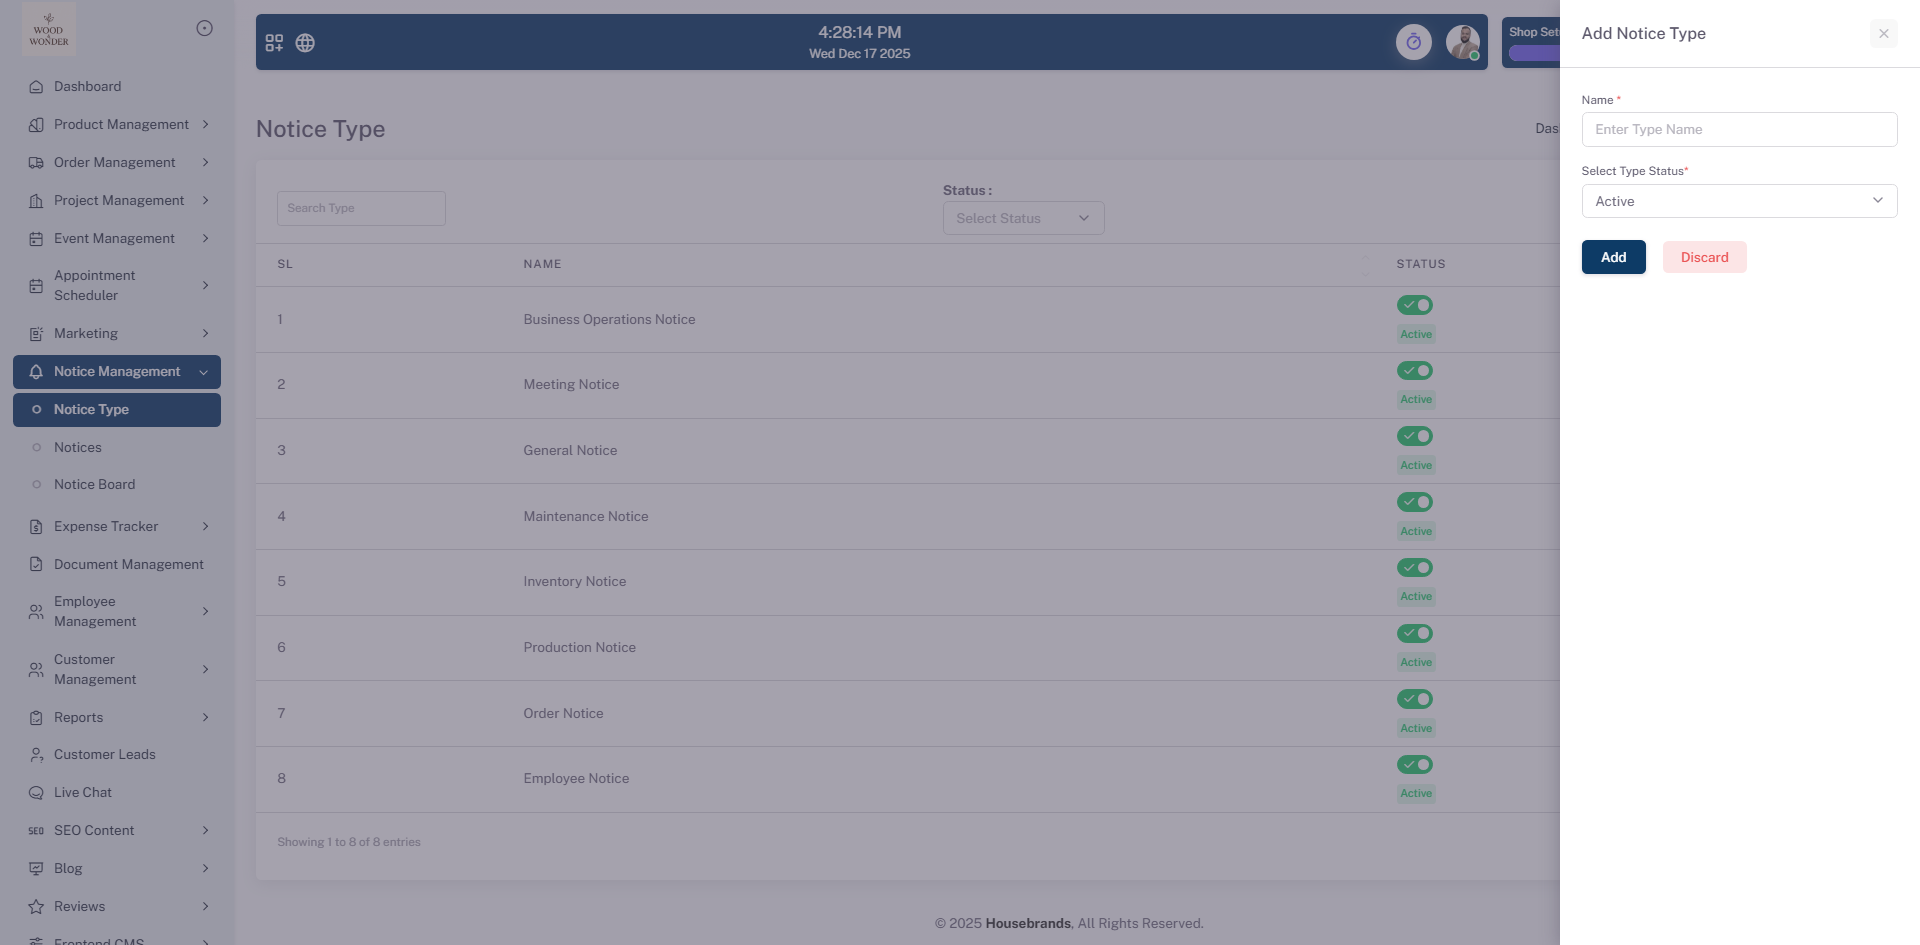Click the Customer Leads person icon

click(36, 755)
